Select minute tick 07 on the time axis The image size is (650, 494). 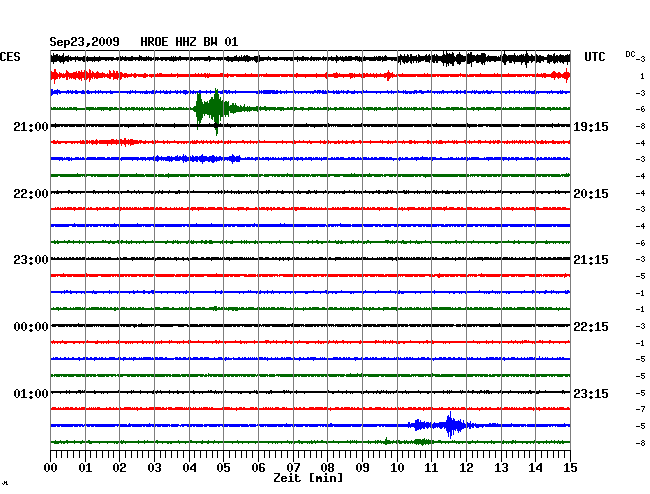pyautogui.click(x=293, y=467)
